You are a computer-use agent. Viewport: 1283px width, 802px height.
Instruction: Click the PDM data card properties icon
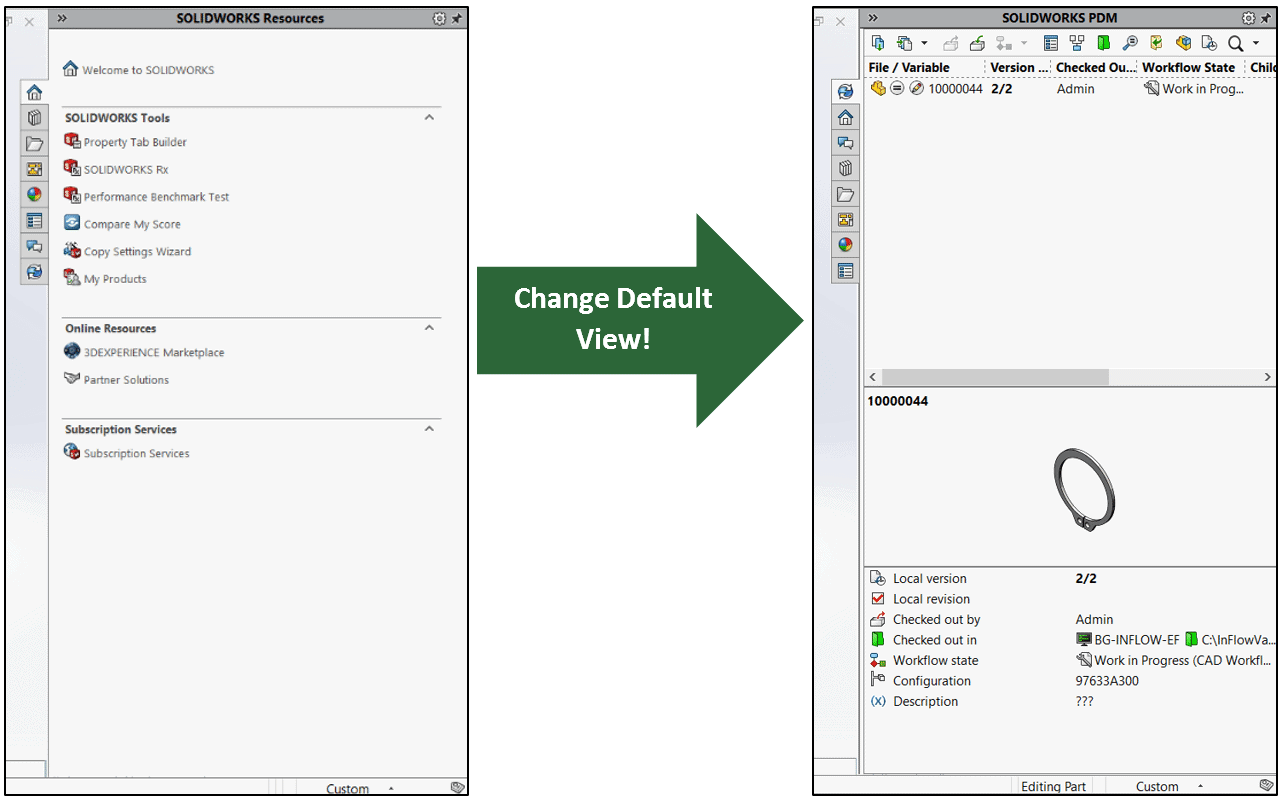pos(1050,43)
